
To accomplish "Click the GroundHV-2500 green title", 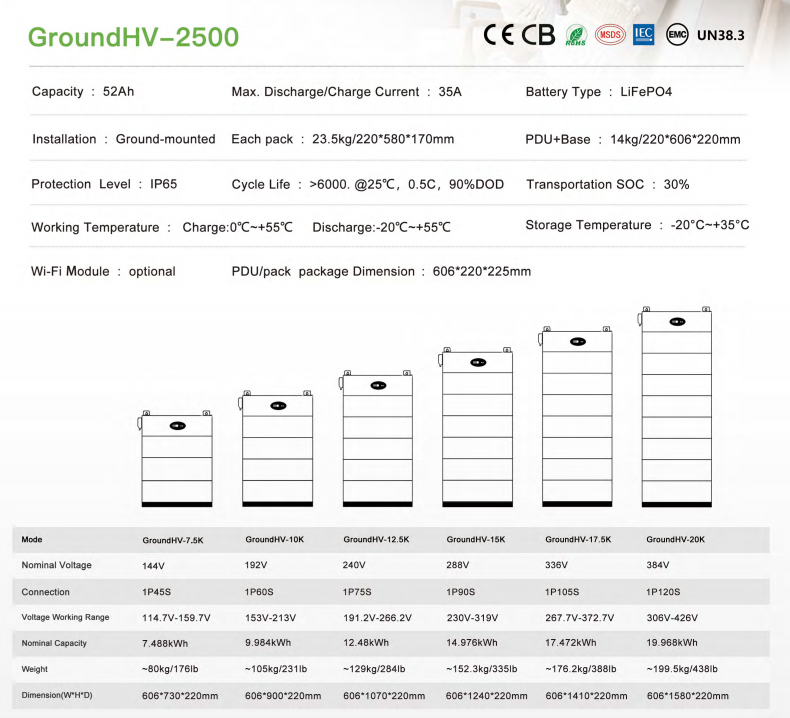I will (133, 37).
